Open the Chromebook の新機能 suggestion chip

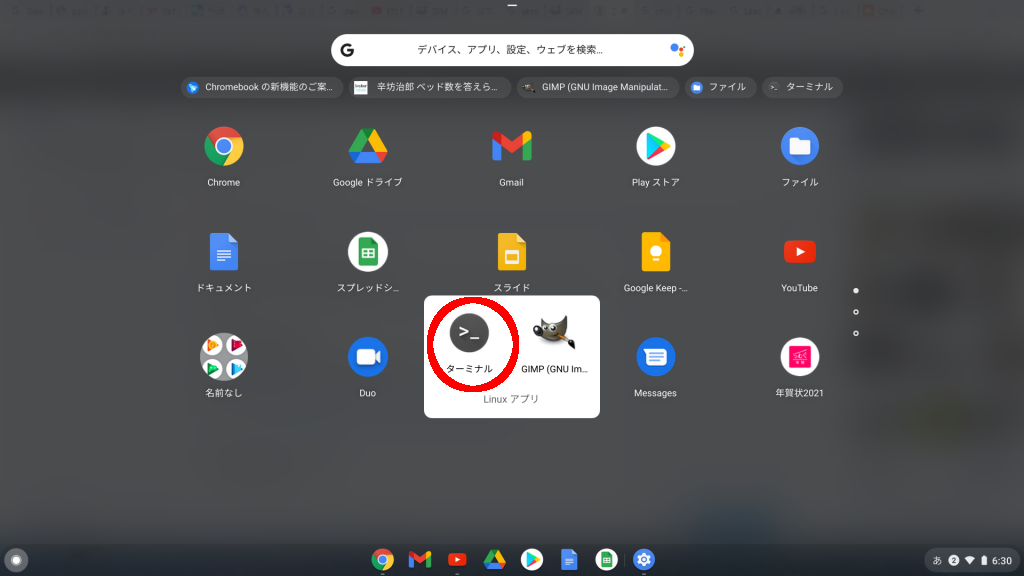261,87
